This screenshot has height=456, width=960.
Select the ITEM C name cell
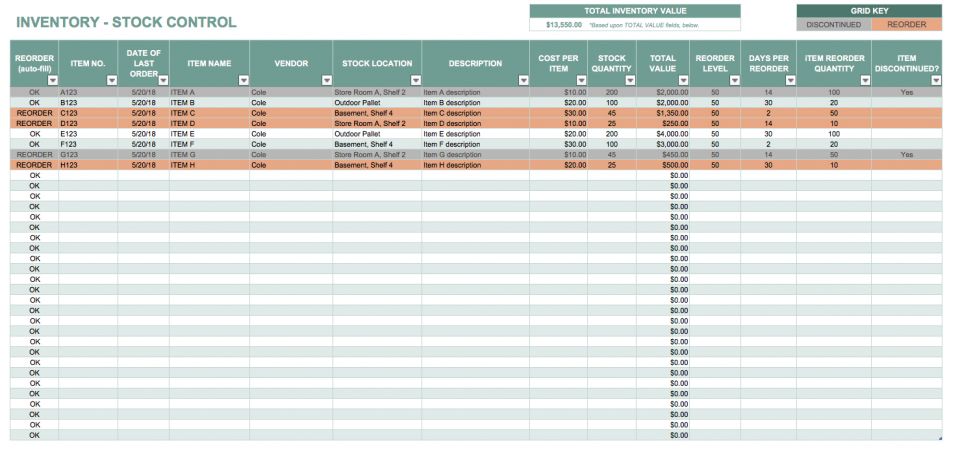[209, 113]
